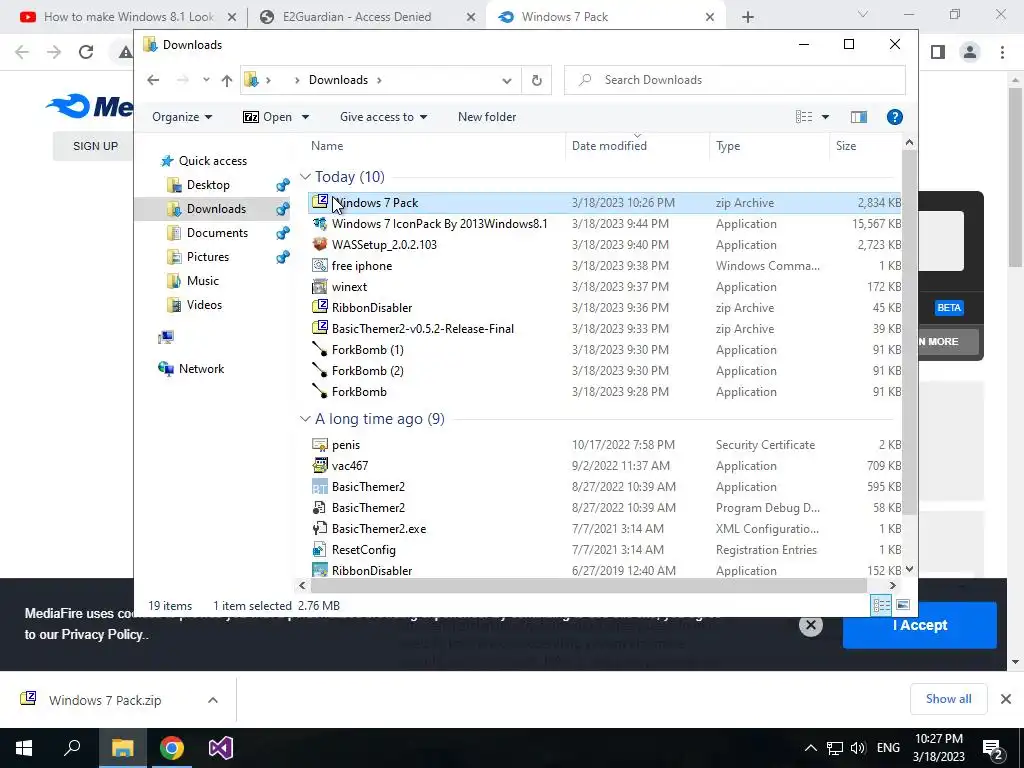Expand the Give access to menu
This screenshot has width=1024, height=768.
[x=383, y=117]
